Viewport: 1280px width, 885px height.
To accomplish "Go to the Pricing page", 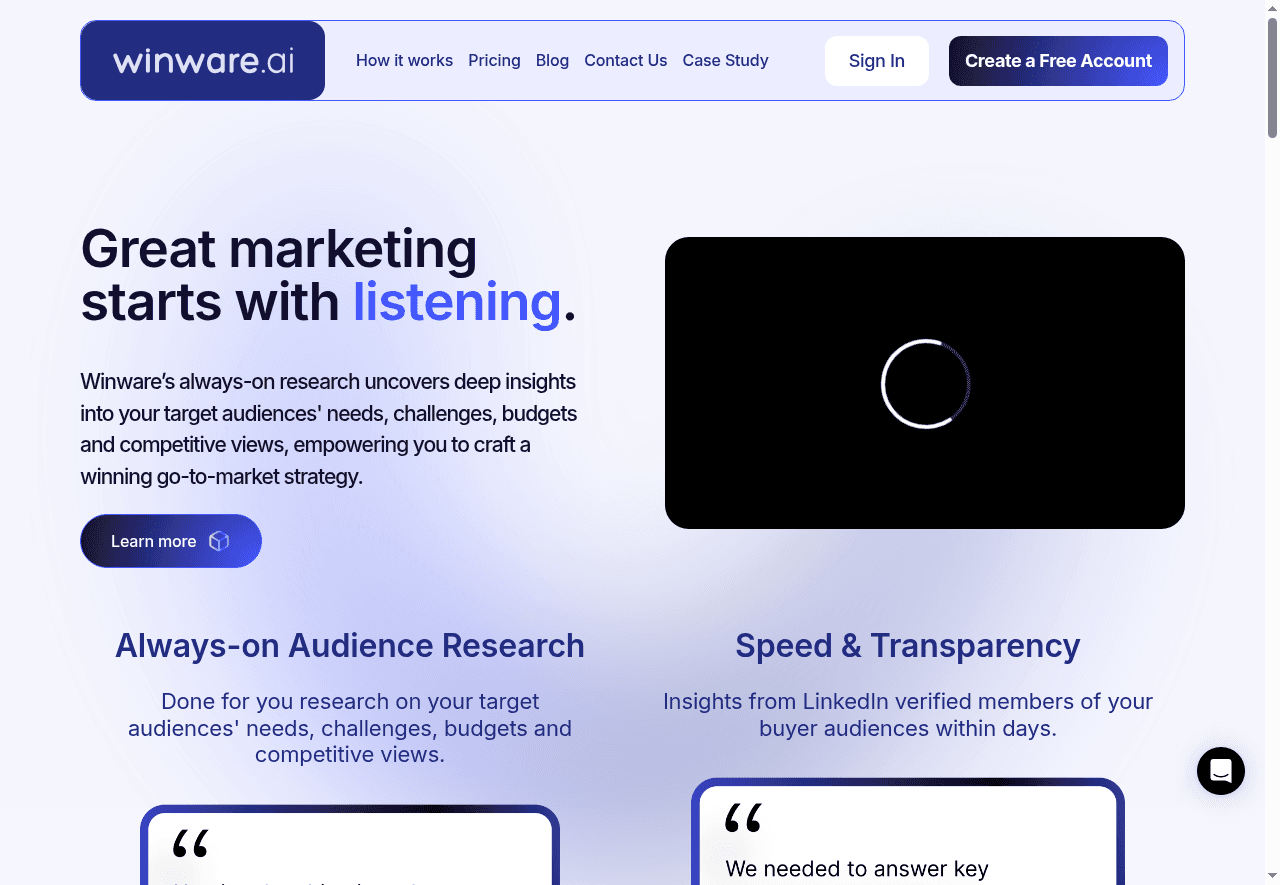I will coord(494,61).
